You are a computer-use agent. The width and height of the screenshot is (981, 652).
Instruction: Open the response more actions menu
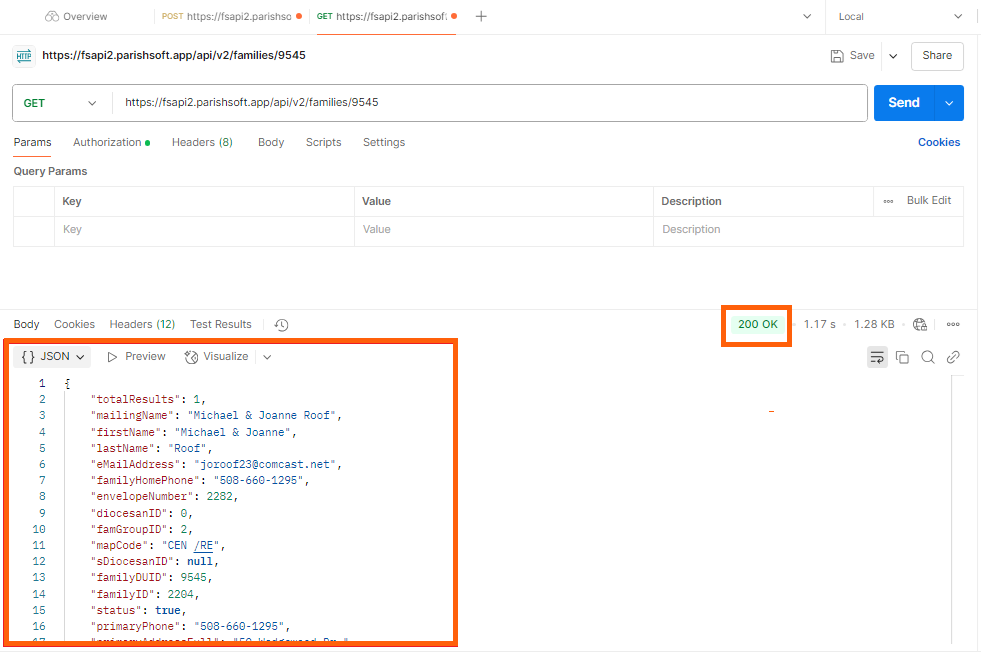click(953, 325)
